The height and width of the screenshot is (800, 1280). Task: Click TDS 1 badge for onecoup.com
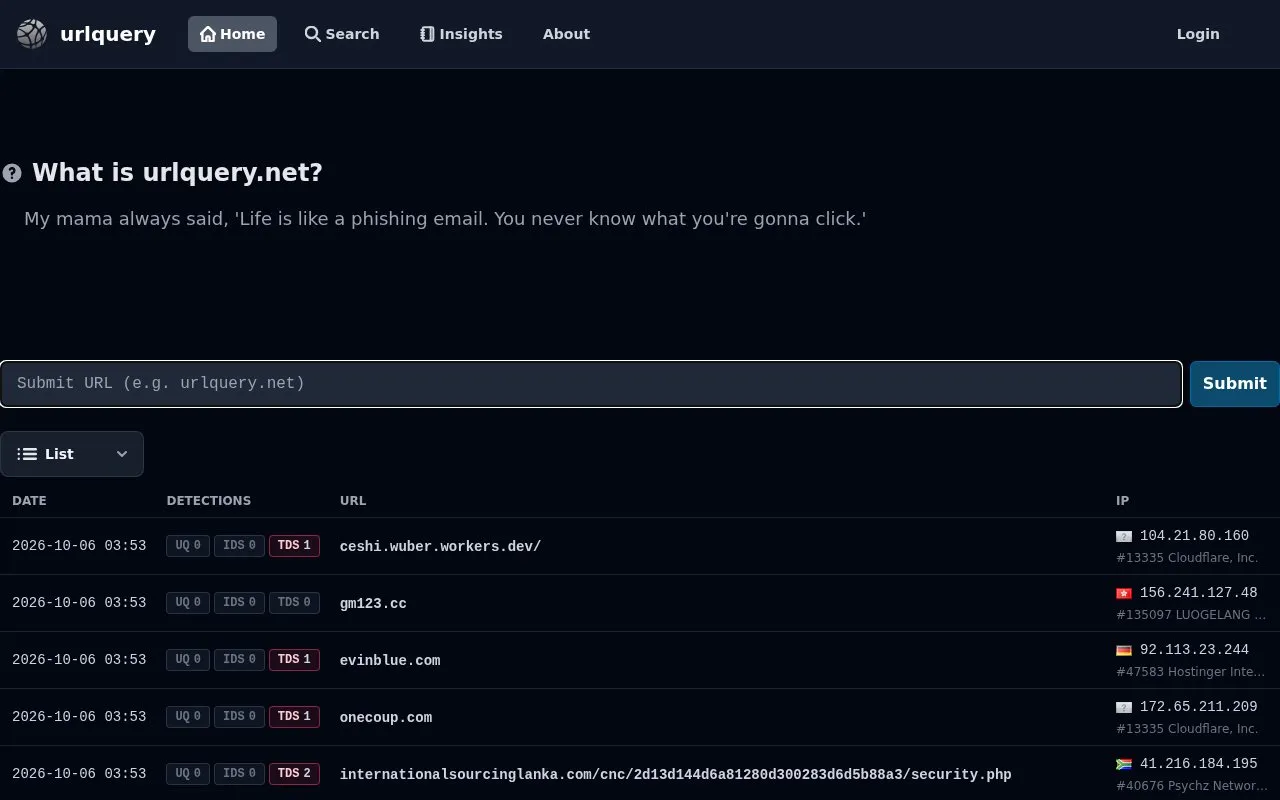point(294,717)
